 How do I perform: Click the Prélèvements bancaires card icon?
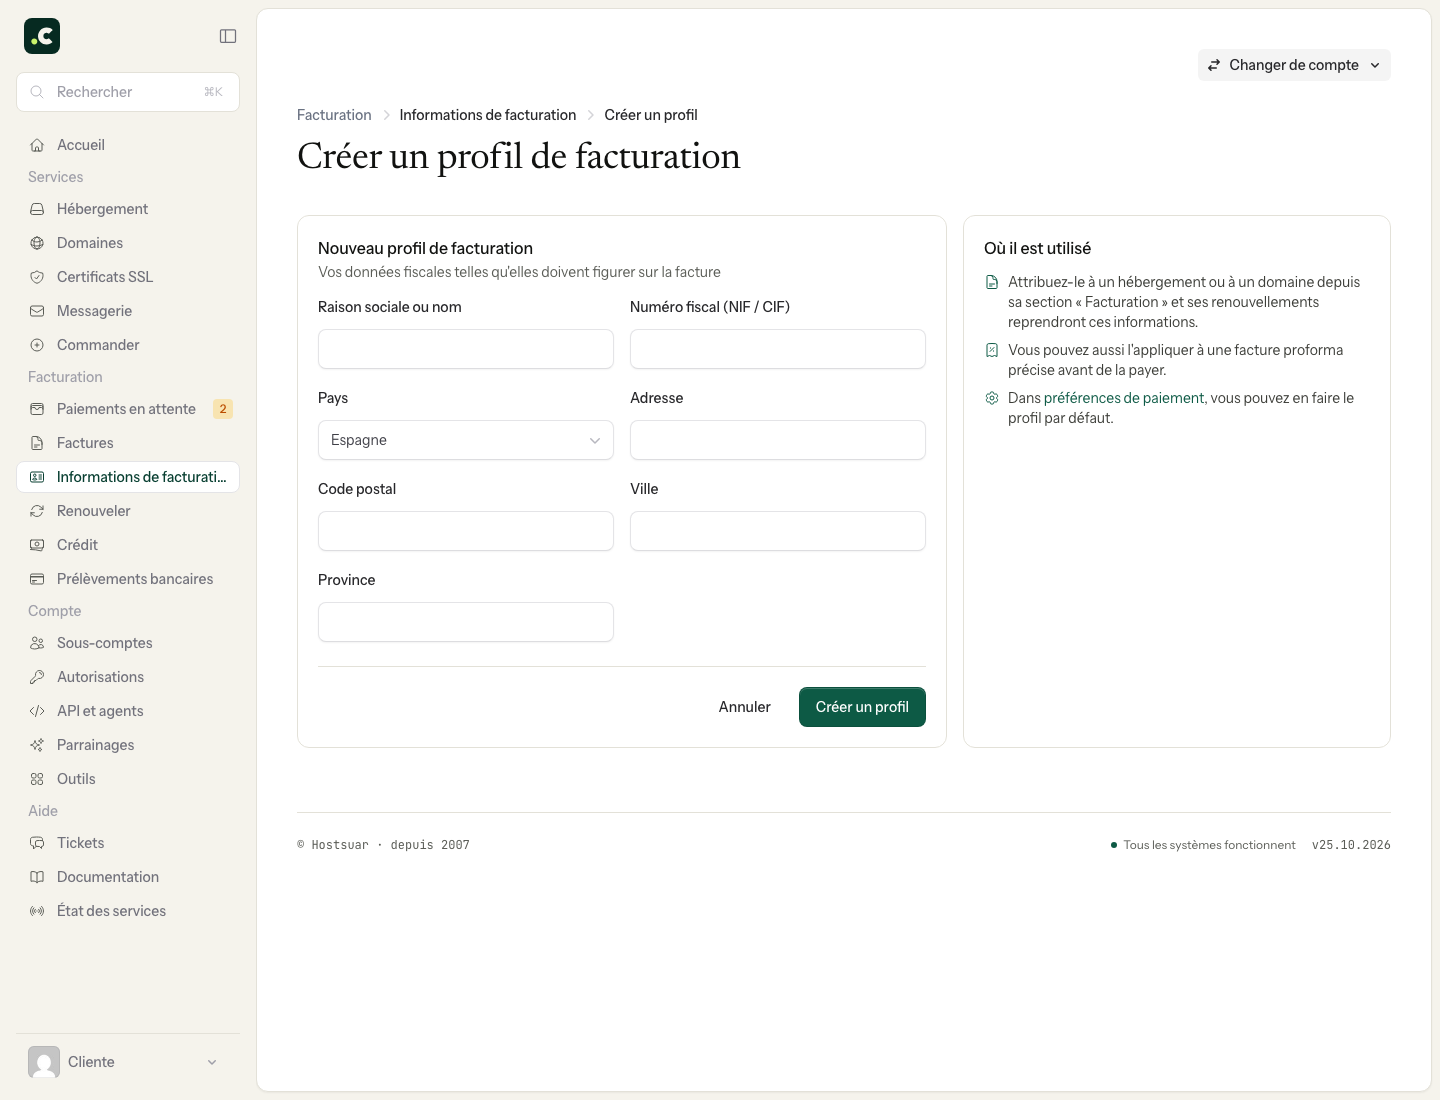point(37,579)
